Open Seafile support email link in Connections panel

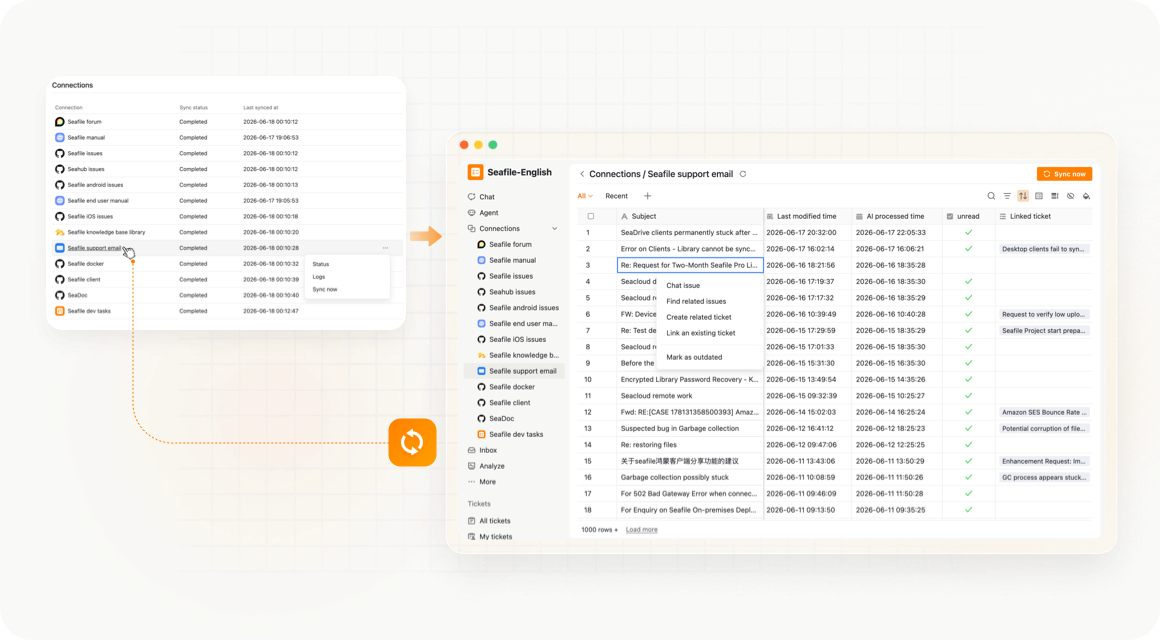pos(94,248)
